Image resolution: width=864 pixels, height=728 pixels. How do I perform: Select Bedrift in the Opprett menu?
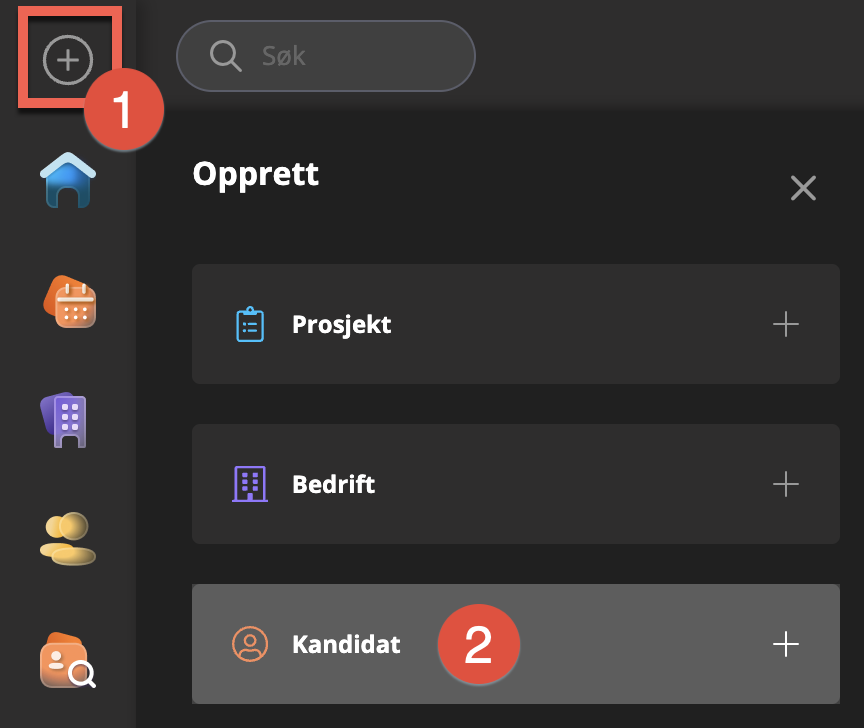[334, 485]
